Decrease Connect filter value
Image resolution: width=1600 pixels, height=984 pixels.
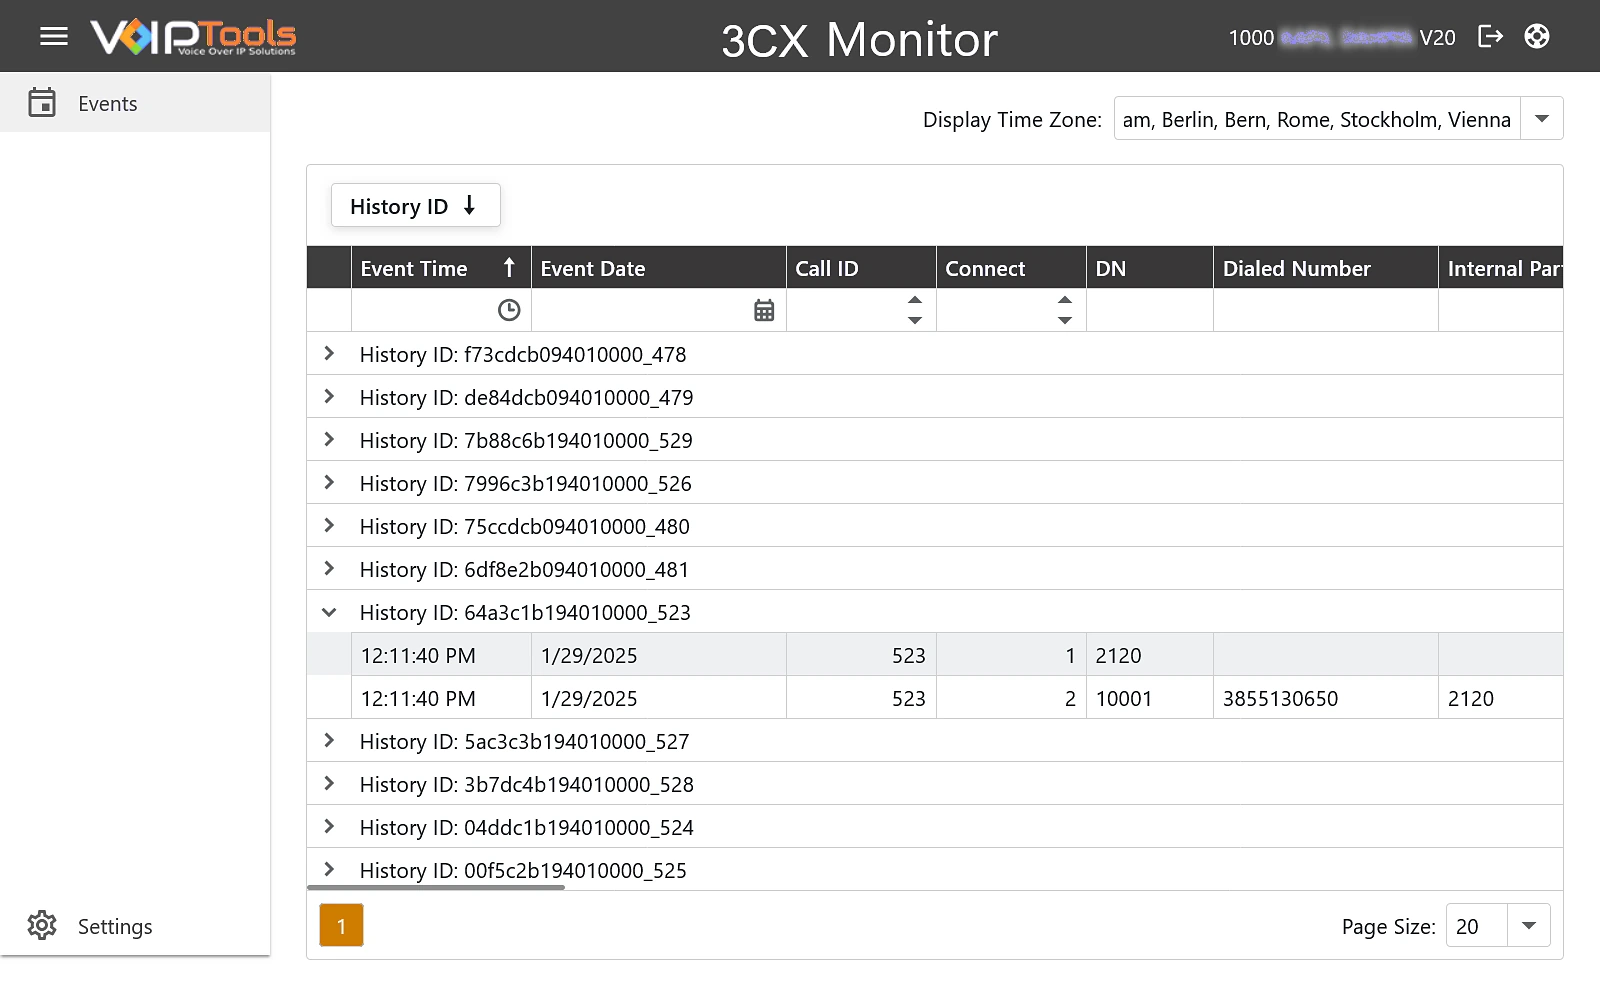[x=1064, y=320]
